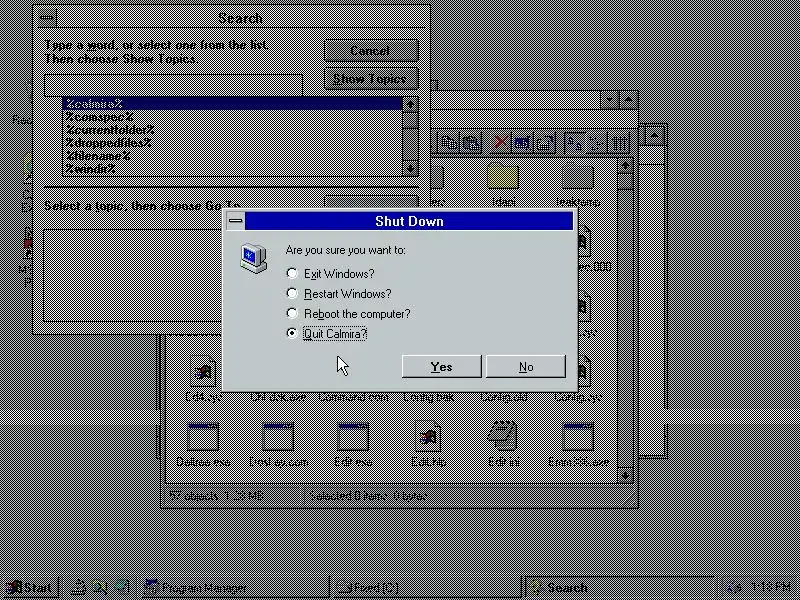This screenshot has width=800, height=600.
Task: Click Search list scrollbar up arrow
Action: (410, 104)
